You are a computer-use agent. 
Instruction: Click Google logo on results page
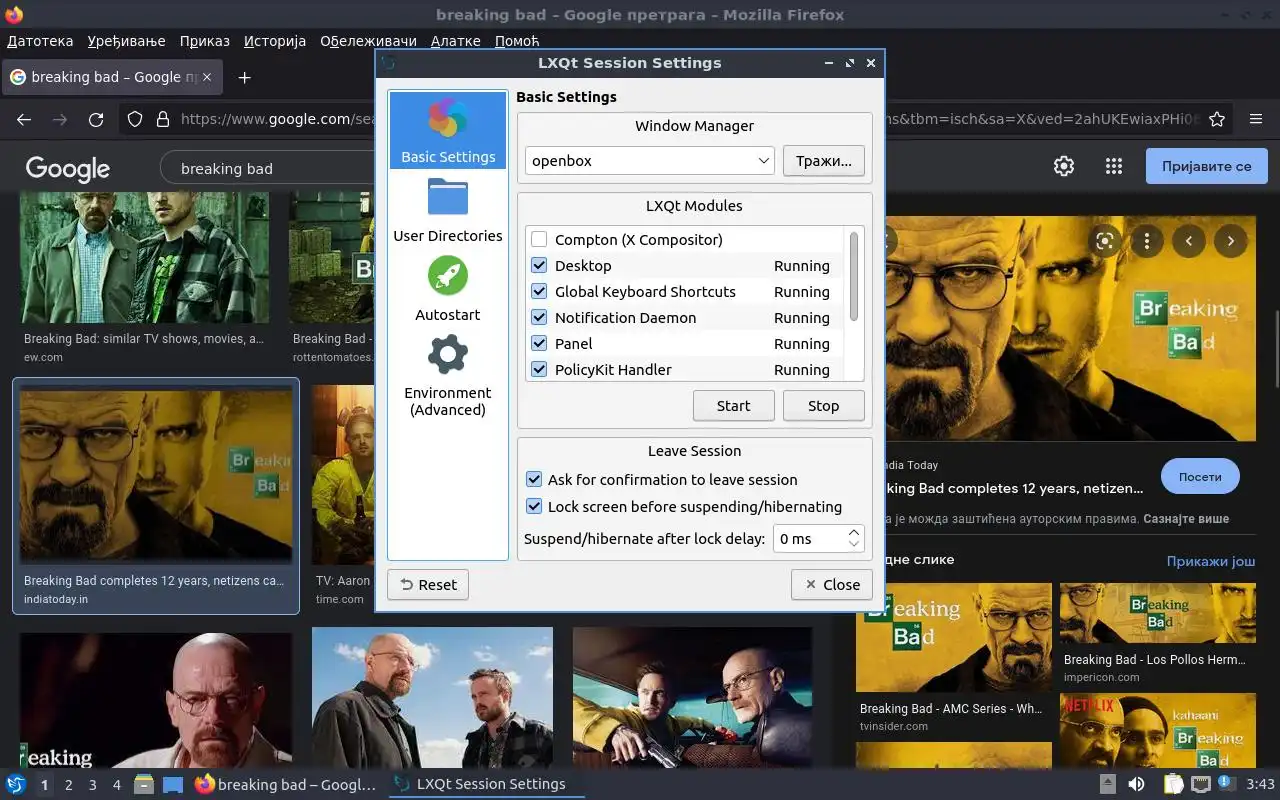[x=68, y=168]
